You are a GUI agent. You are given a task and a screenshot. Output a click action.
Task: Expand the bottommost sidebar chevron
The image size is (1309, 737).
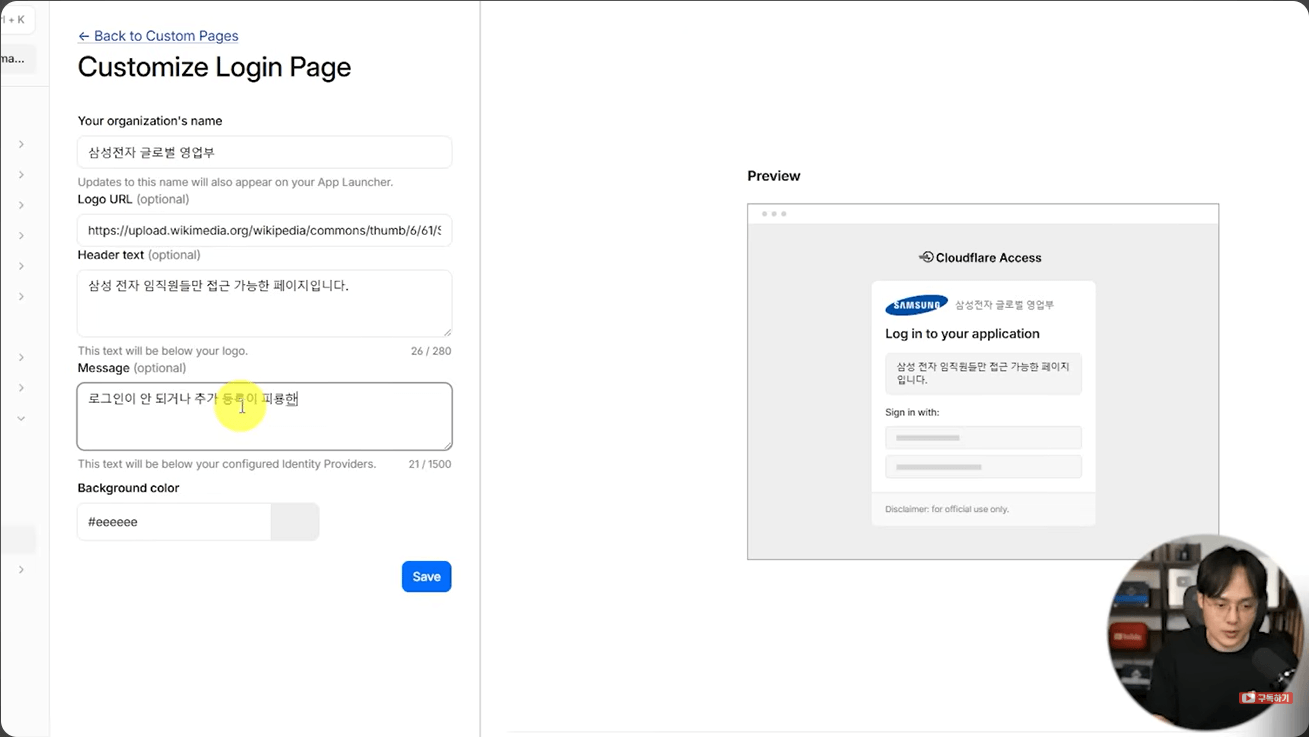21,570
